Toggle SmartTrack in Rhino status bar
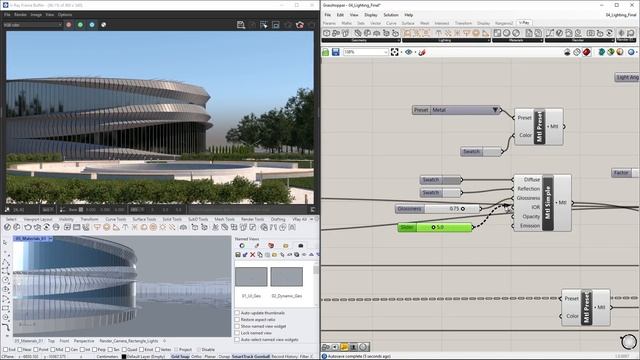This screenshot has height=360, width=640. (x=242, y=356)
